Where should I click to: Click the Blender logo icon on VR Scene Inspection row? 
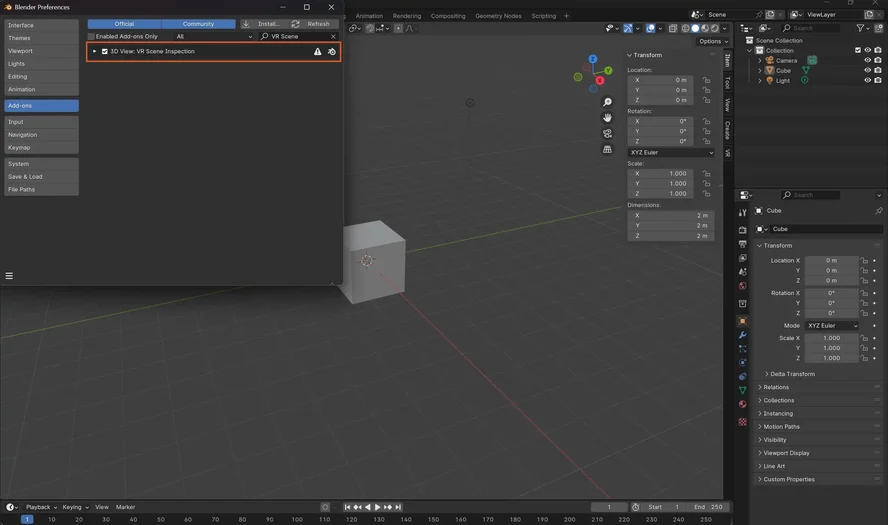(x=332, y=52)
